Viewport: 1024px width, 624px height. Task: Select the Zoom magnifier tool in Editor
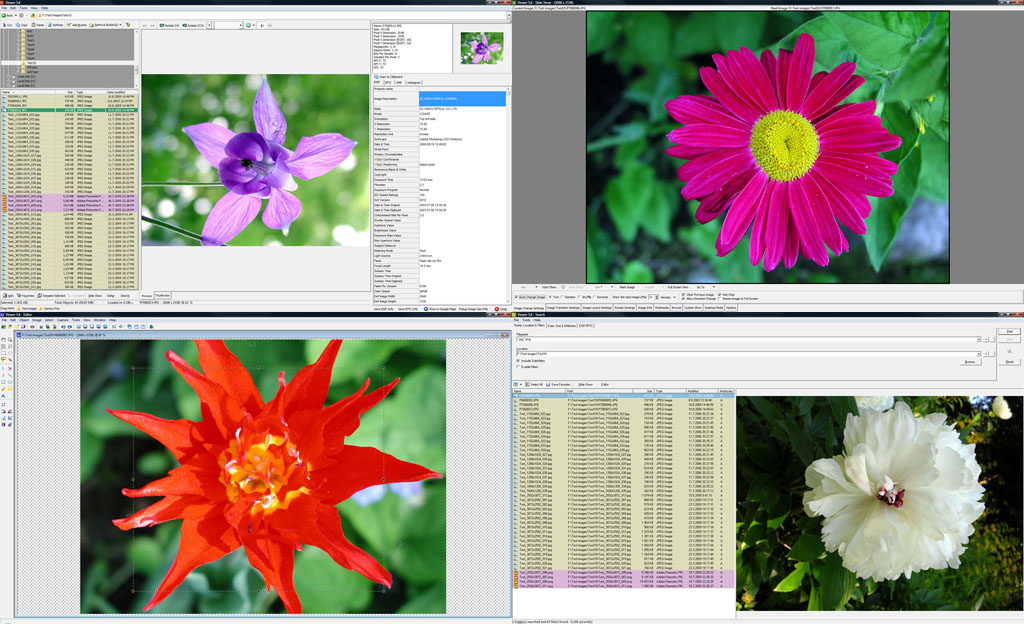pyautogui.click(x=10, y=340)
